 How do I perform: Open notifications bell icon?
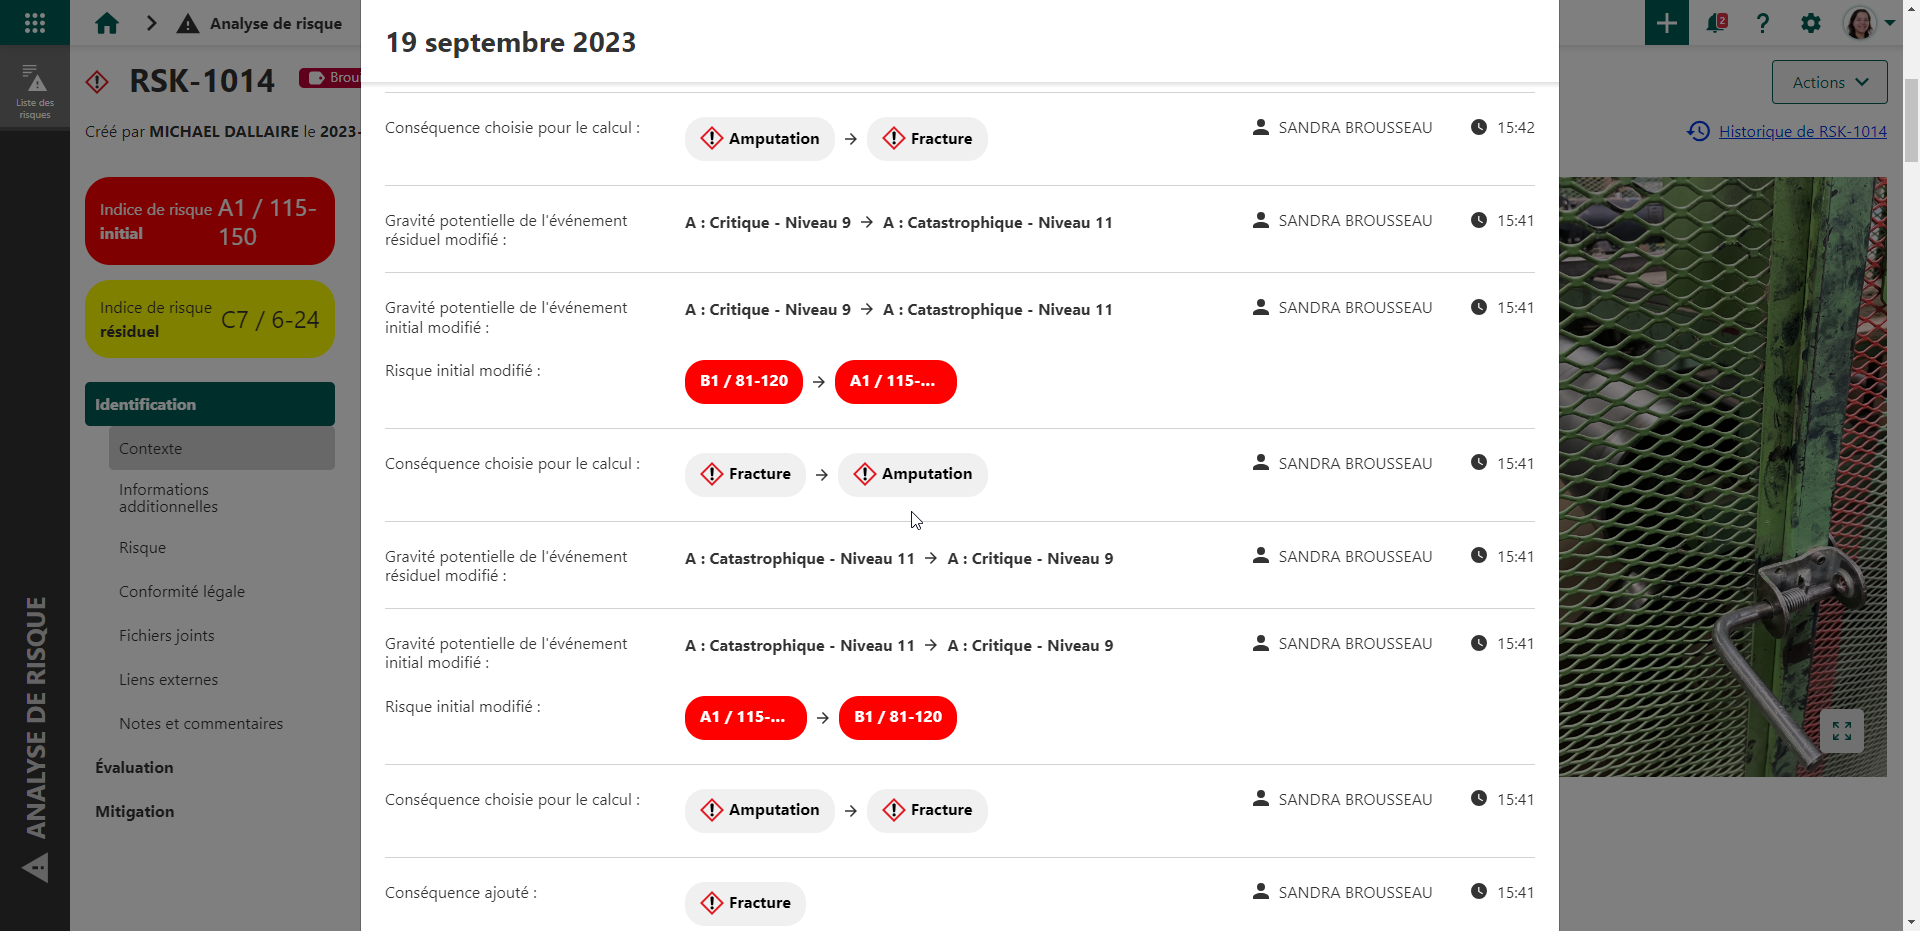point(1716,23)
